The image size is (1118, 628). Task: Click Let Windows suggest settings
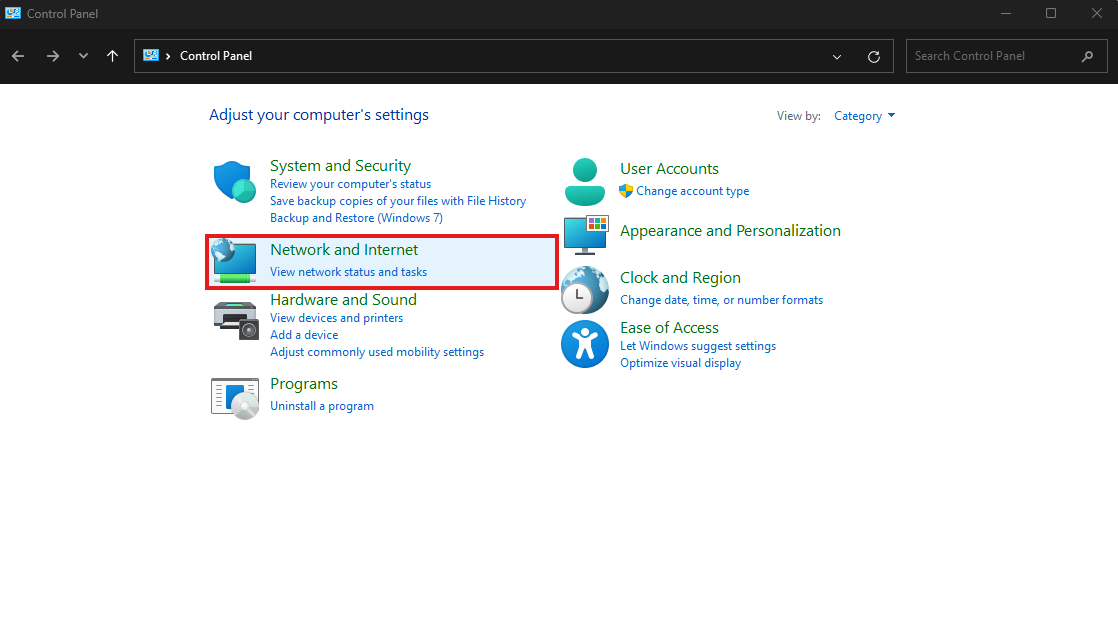click(698, 346)
